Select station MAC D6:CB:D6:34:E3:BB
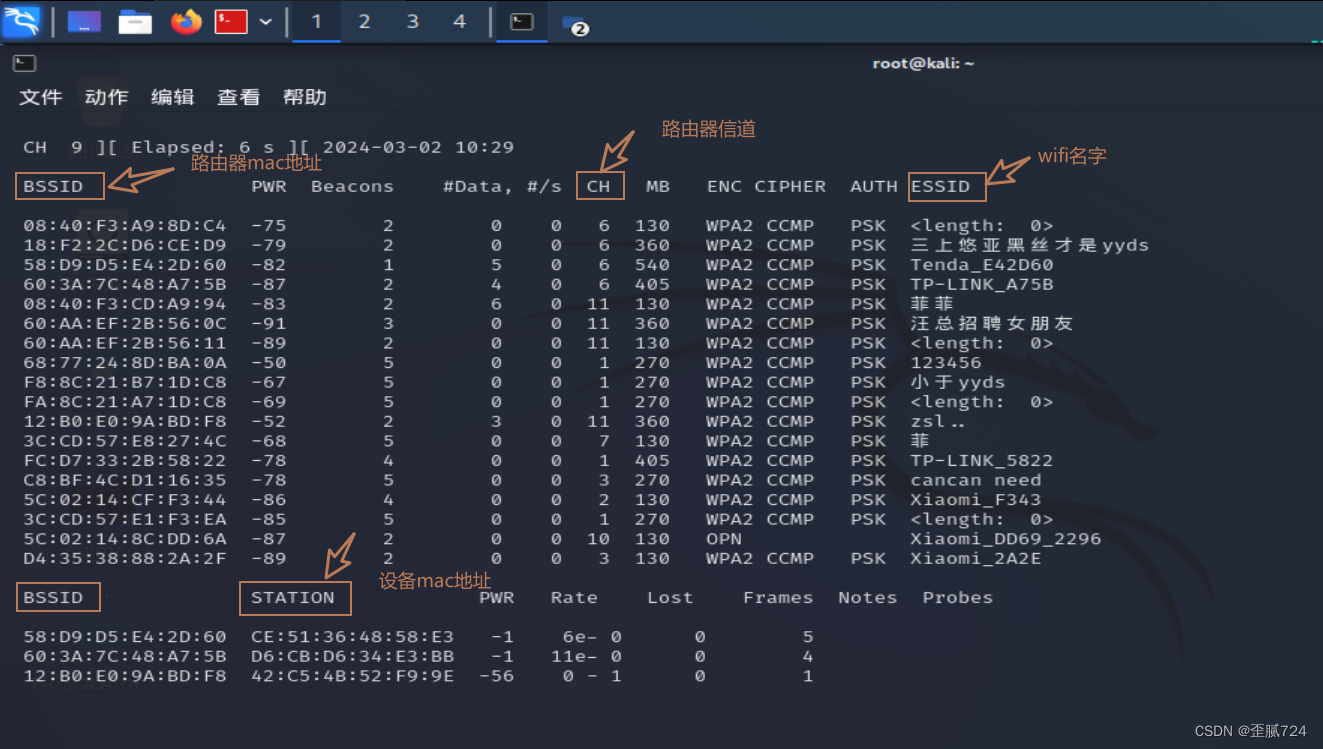The height and width of the screenshot is (749, 1323). point(353,656)
